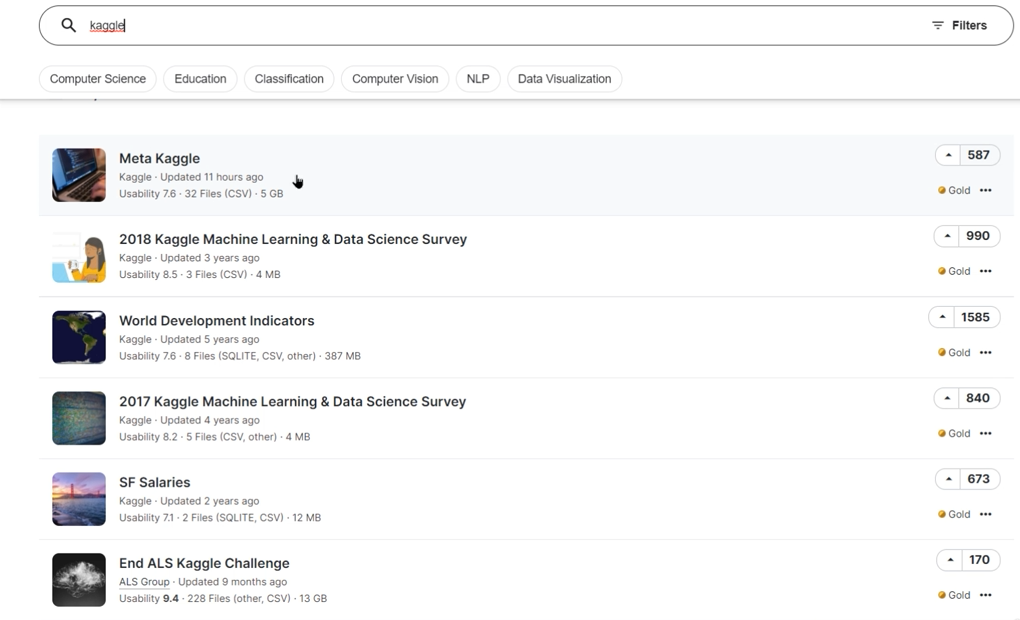Enable the Computer Vision filter chip
This screenshot has width=1020, height=620.
(395, 79)
